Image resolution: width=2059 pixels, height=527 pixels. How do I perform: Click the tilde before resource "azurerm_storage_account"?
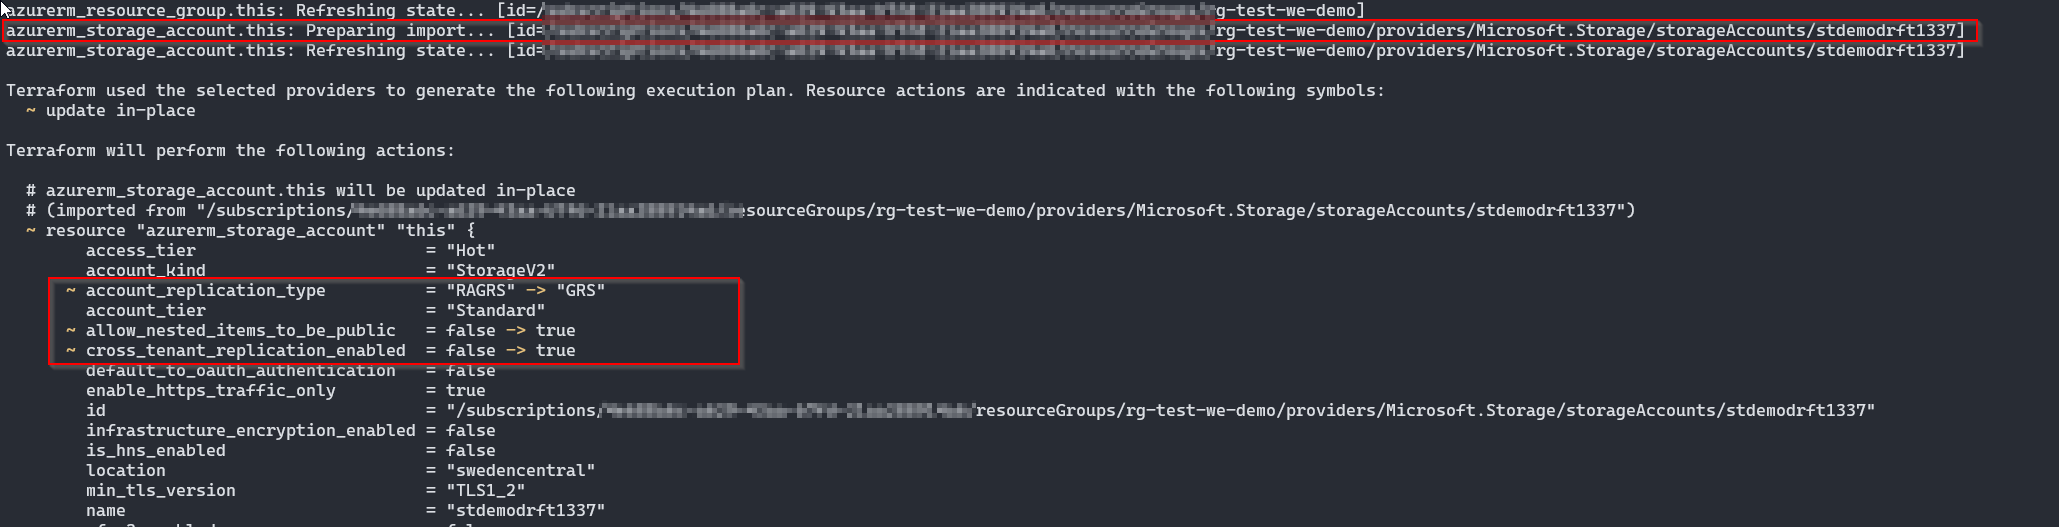click(31, 231)
